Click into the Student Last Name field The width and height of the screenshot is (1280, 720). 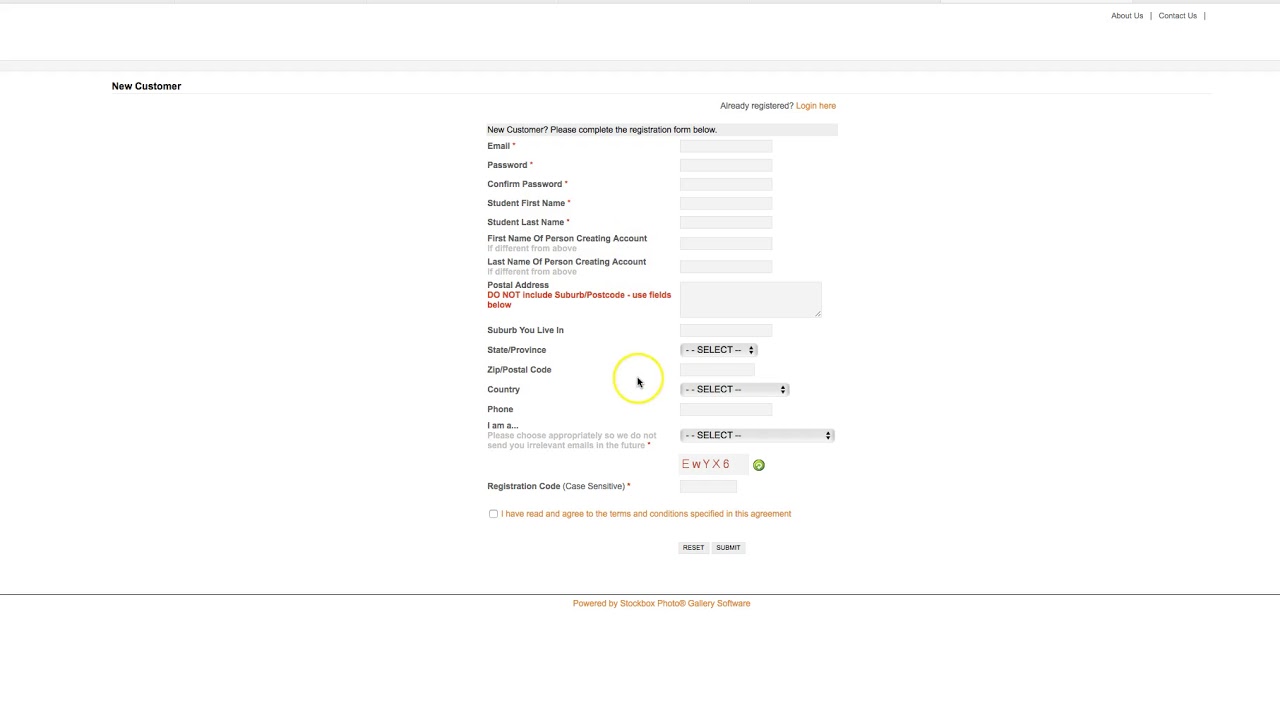[726, 223]
